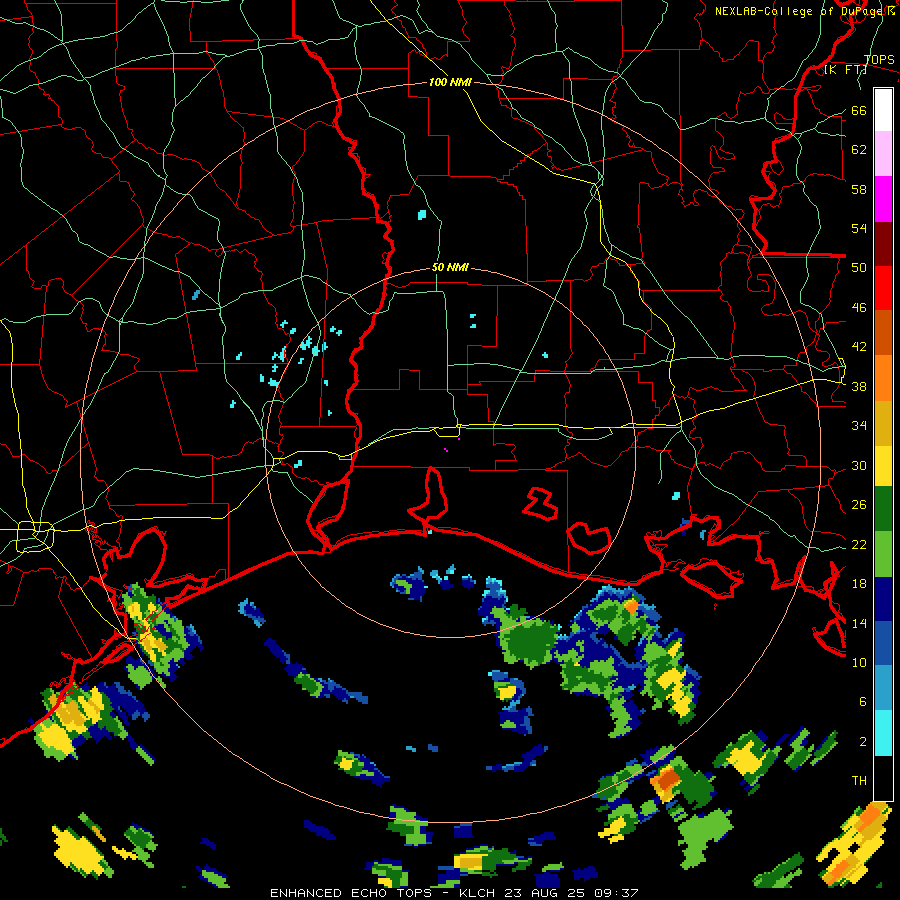This screenshot has height=900, width=900.
Task: Click the light pink legend swatch
Action: [883, 154]
